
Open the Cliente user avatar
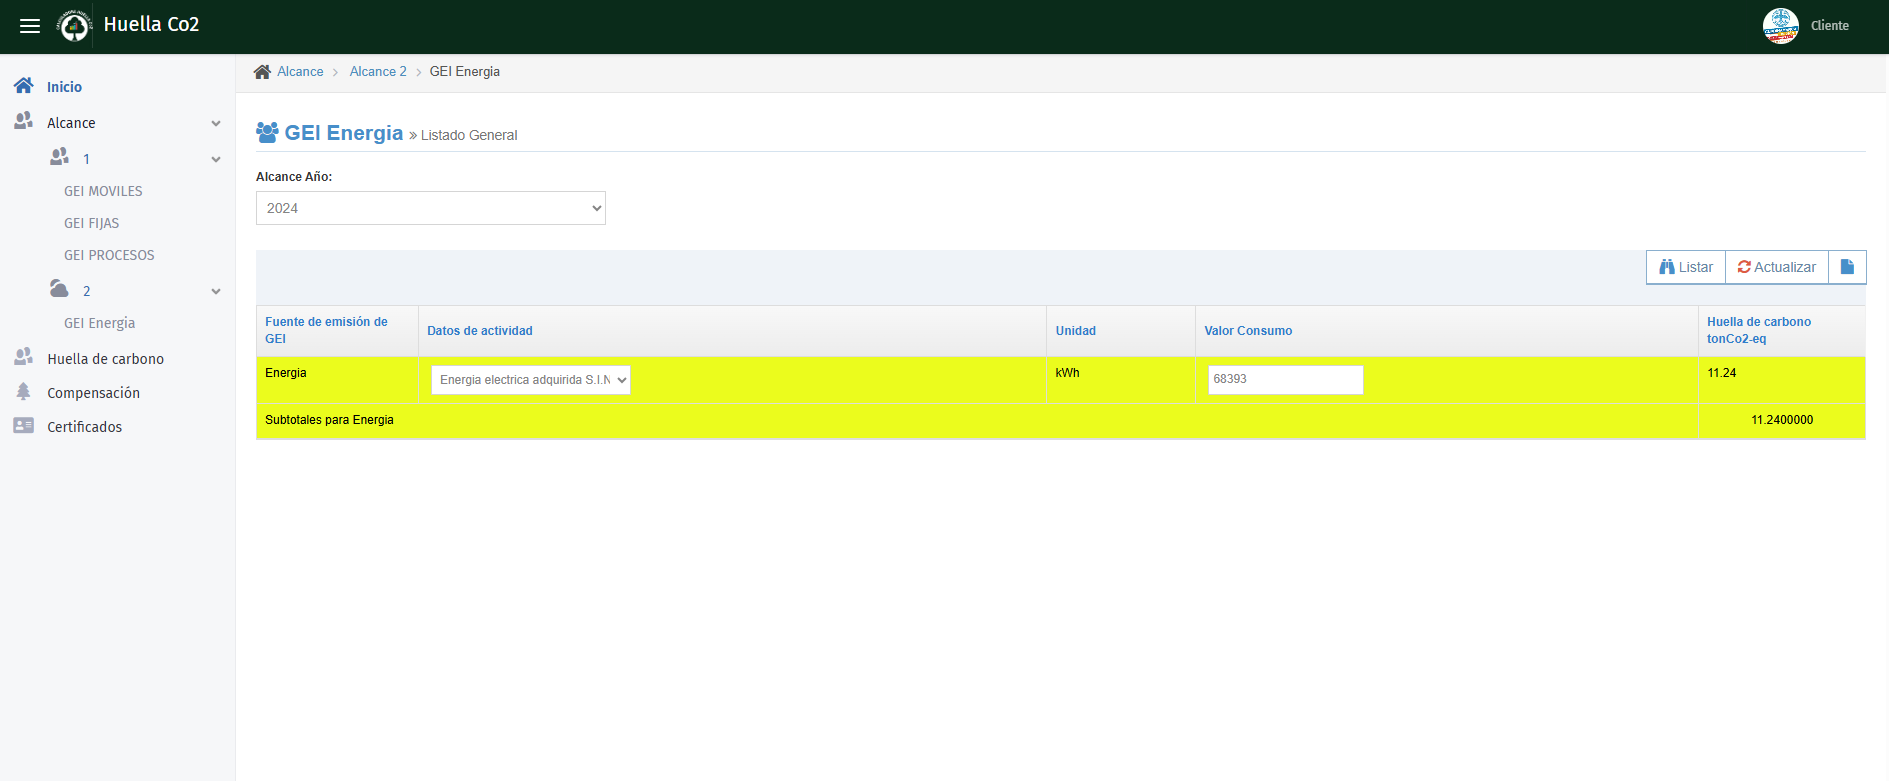pos(1780,26)
